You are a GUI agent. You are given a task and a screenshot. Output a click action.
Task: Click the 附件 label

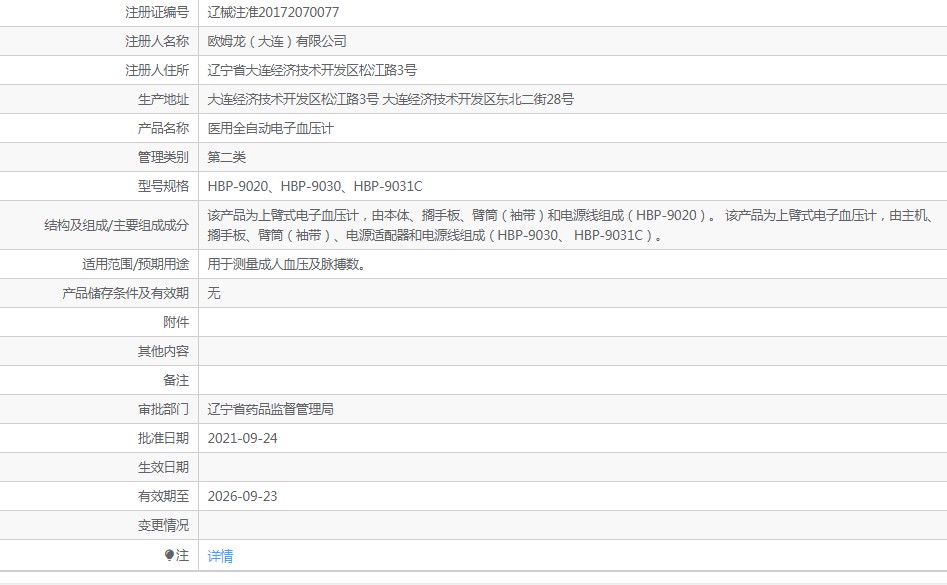click(x=176, y=322)
